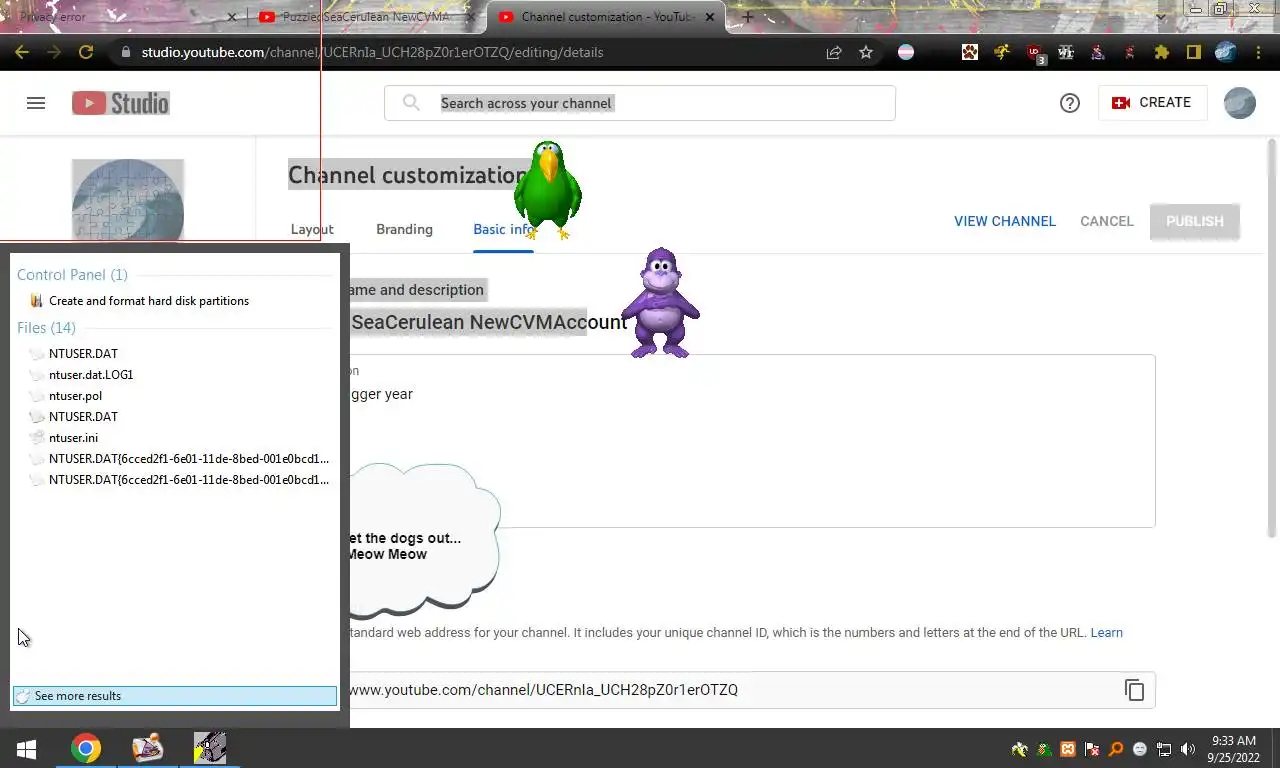Click the orange XAMPP tray icon
Image resolution: width=1280 pixels, height=768 pixels.
(x=1068, y=749)
